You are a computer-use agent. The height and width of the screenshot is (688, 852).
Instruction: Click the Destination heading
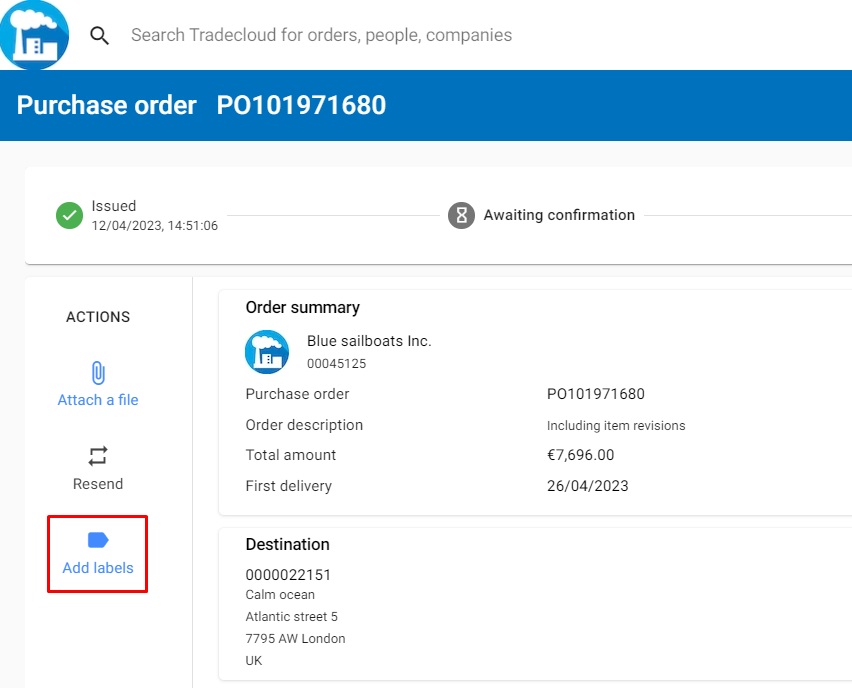point(287,545)
